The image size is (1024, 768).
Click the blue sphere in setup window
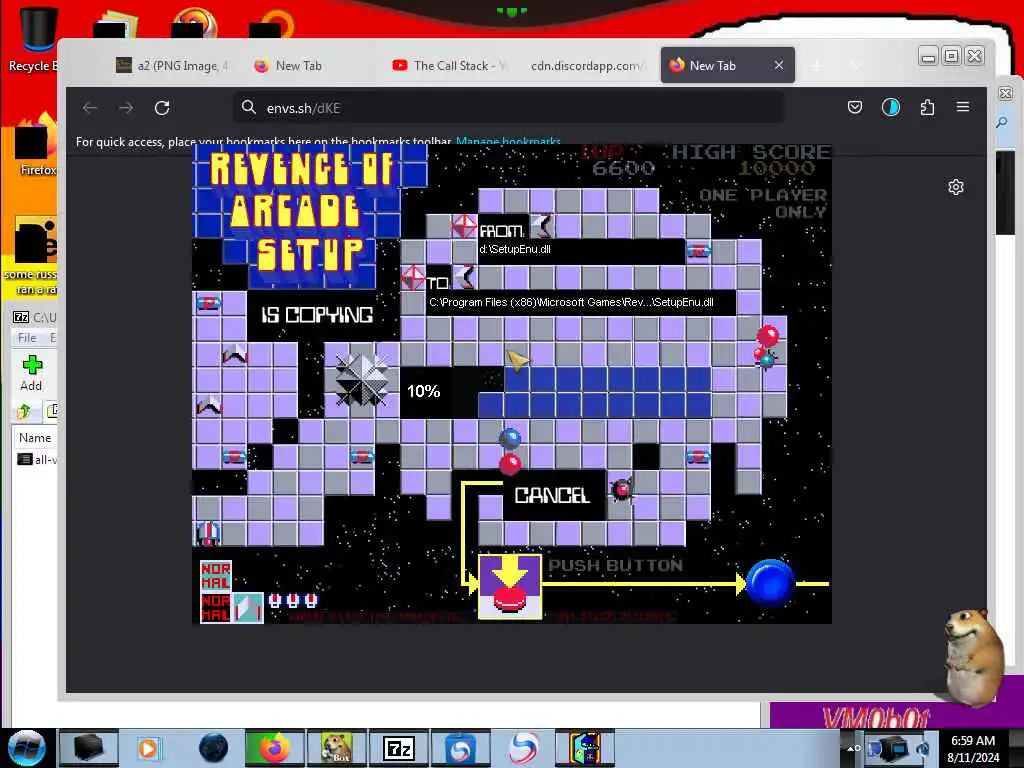[770, 583]
